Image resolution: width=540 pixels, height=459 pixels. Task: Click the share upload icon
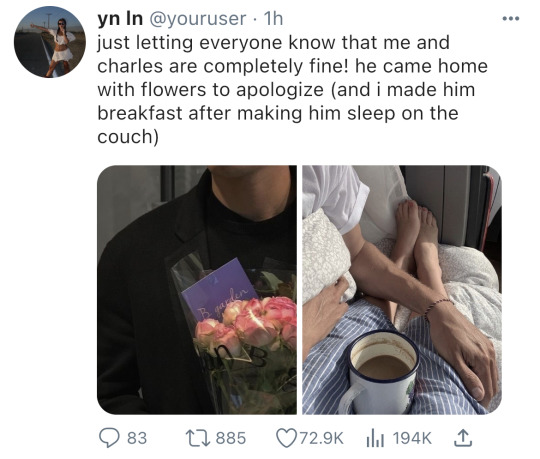pyautogui.click(x=461, y=438)
